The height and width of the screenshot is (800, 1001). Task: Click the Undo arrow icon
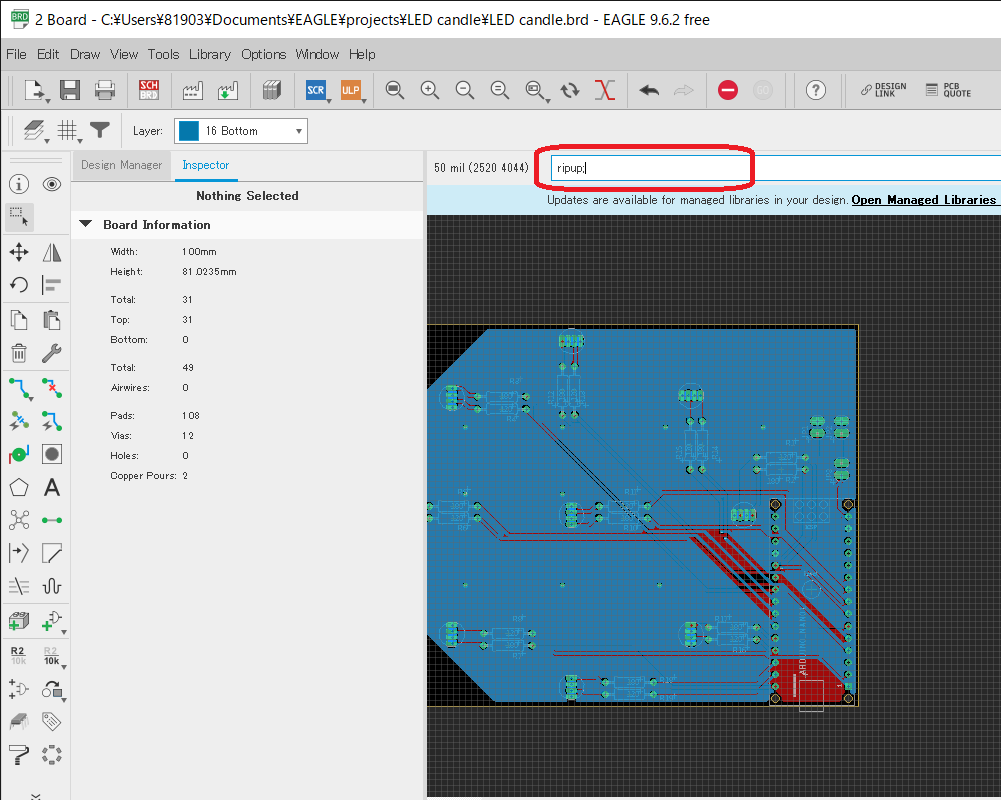pos(649,90)
